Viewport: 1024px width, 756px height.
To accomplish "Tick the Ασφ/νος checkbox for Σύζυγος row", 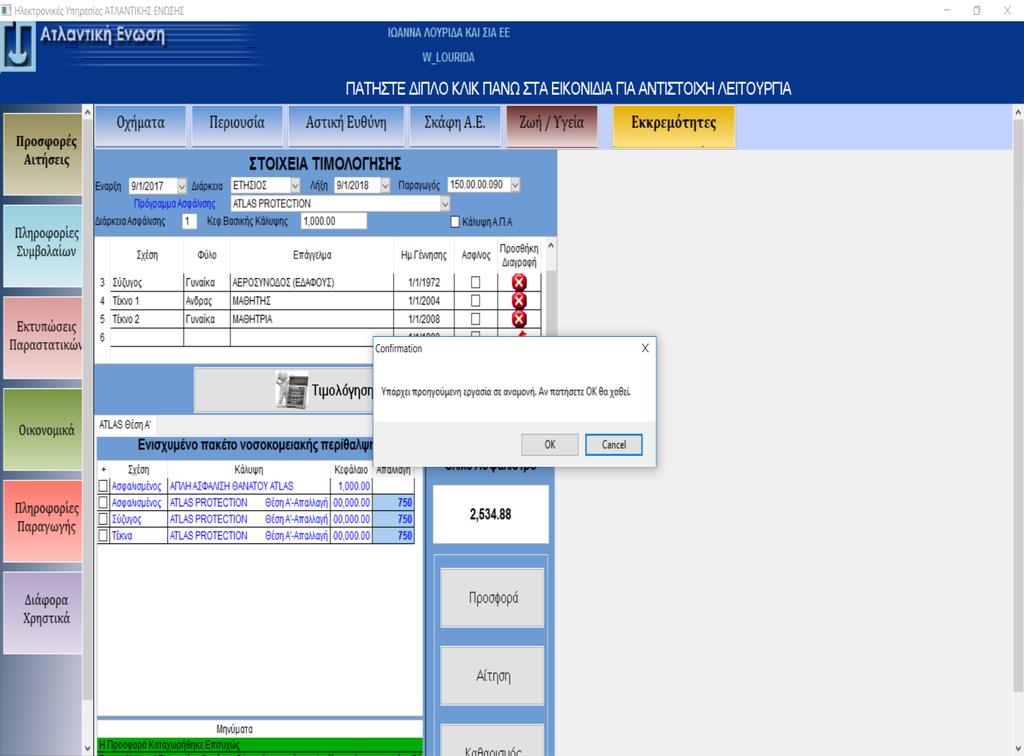I will [475, 282].
